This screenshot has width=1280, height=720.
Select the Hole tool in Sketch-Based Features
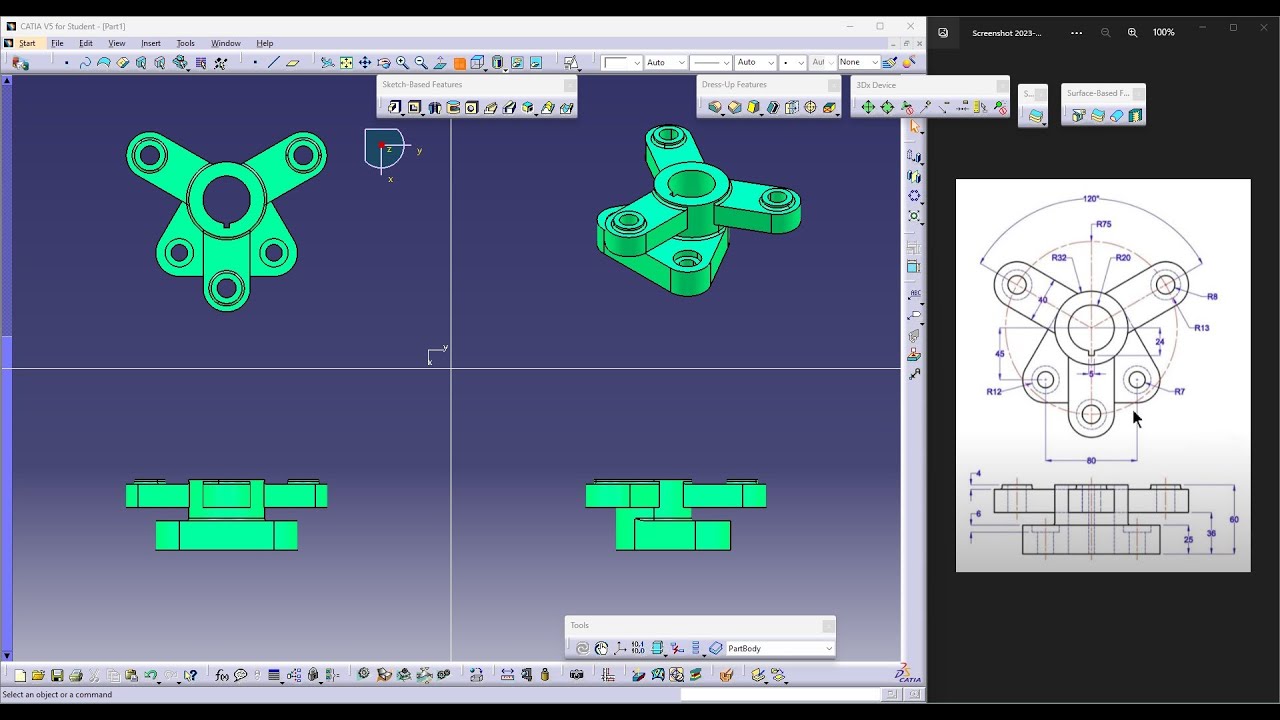pyautogui.click(x=471, y=107)
